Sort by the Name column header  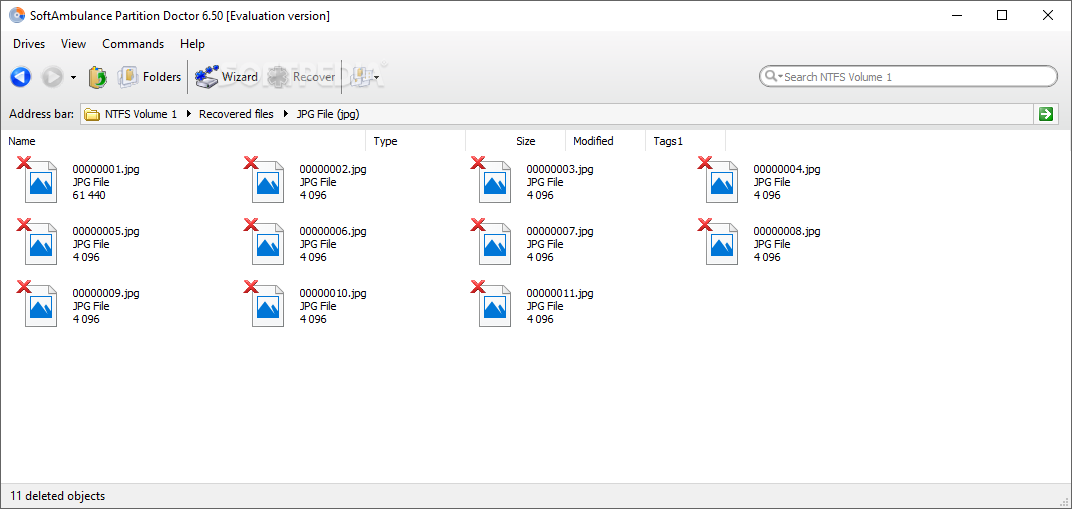[x=185, y=141]
